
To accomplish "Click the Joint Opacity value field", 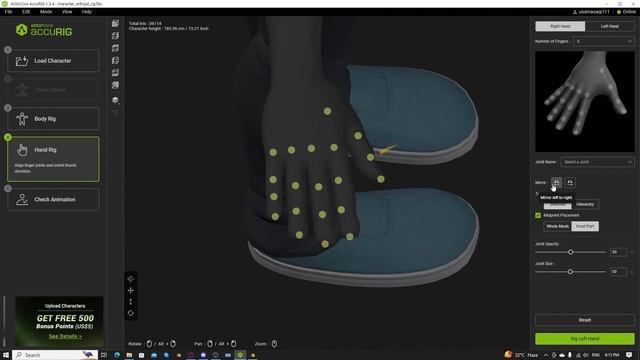I will pos(618,252).
